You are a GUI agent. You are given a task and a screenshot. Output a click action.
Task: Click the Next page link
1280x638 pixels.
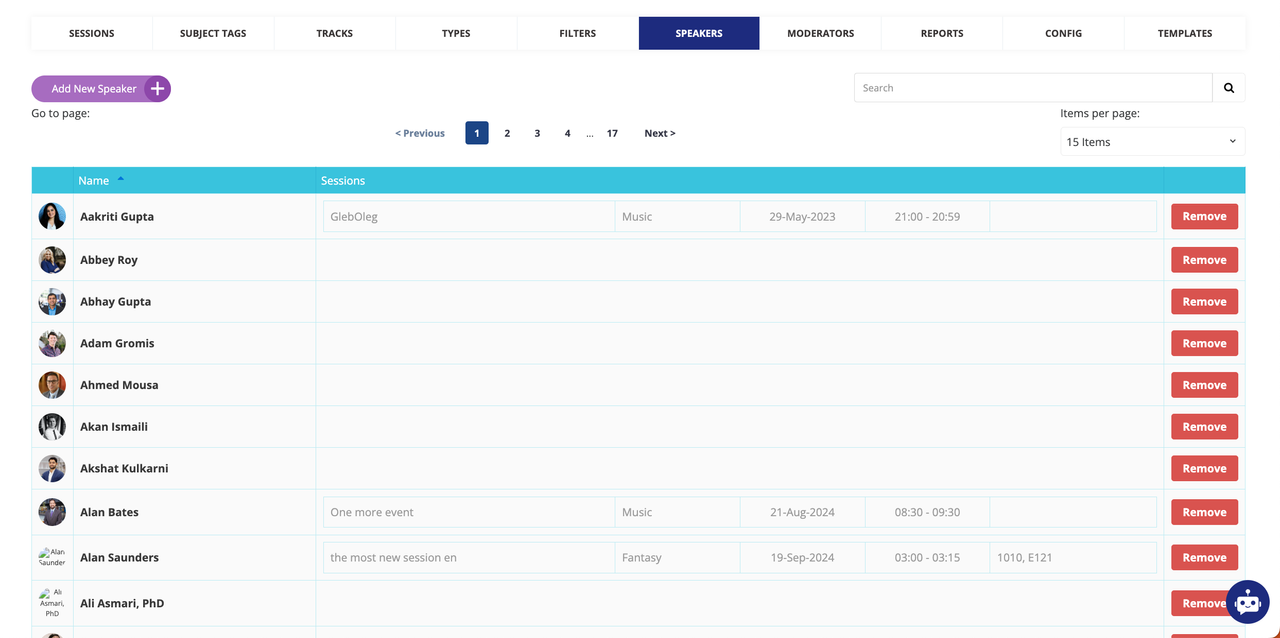click(659, 133)
